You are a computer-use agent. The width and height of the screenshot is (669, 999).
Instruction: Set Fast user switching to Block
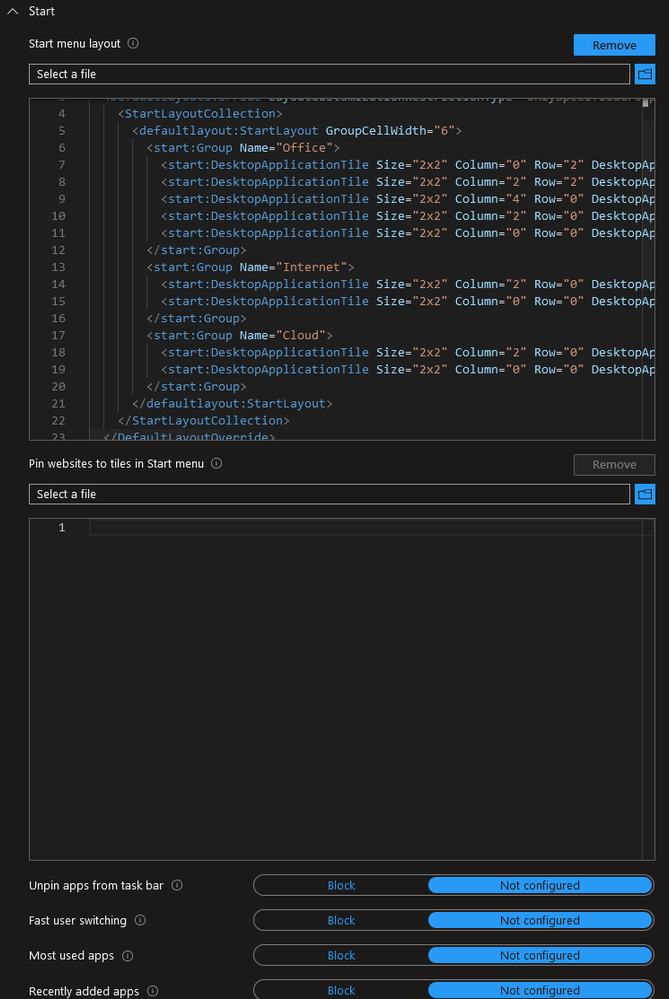pos(341,920)
